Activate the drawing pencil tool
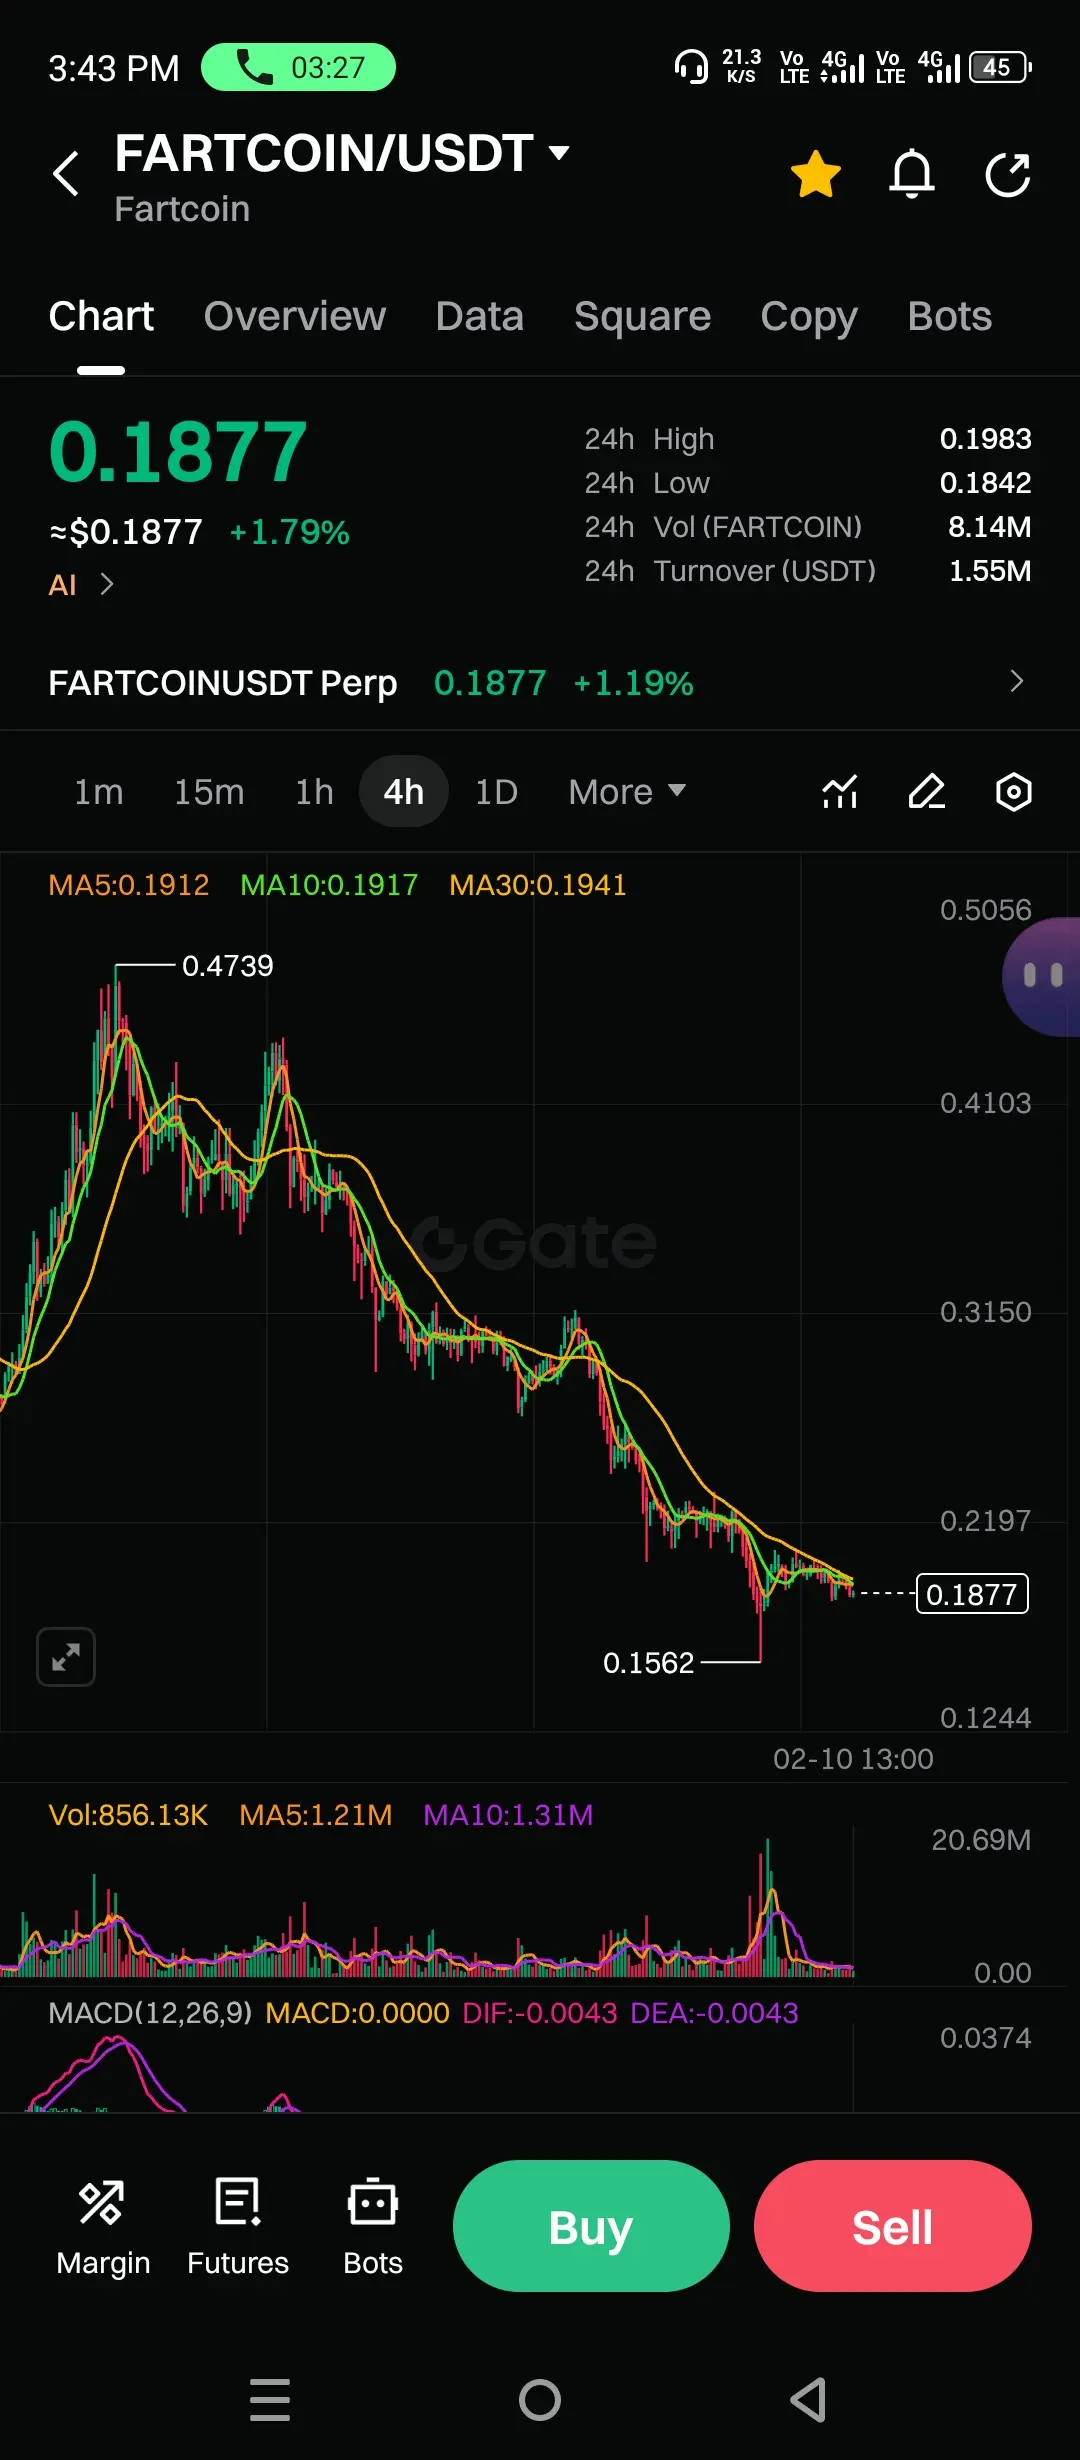Image resolution: width=1080 pixels, height=2460 pixels. (x=927, y=792)
